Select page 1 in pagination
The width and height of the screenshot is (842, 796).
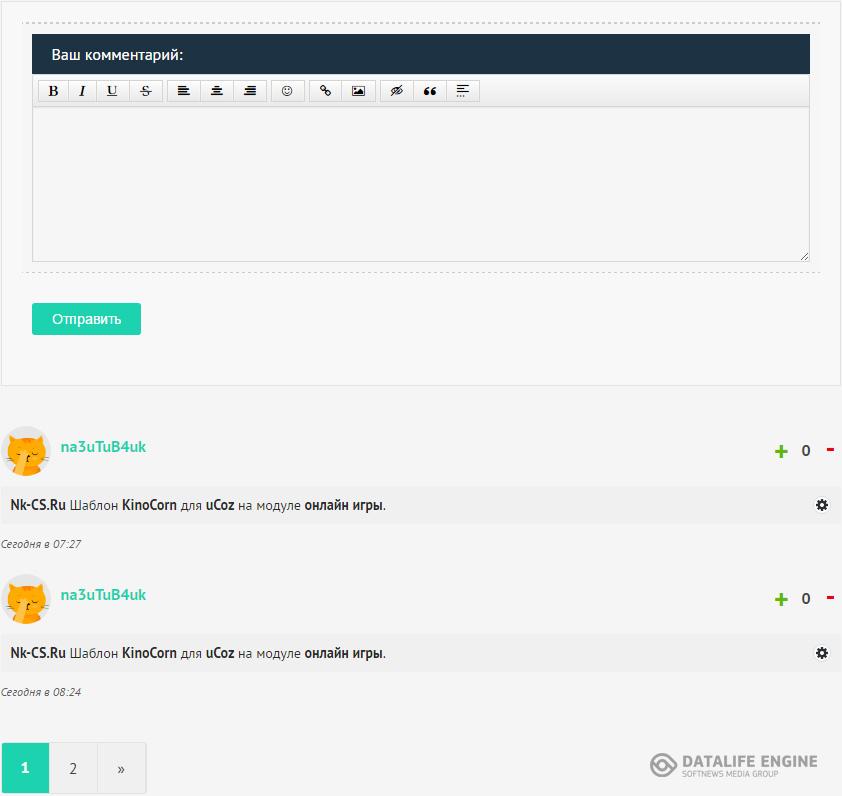25,768
